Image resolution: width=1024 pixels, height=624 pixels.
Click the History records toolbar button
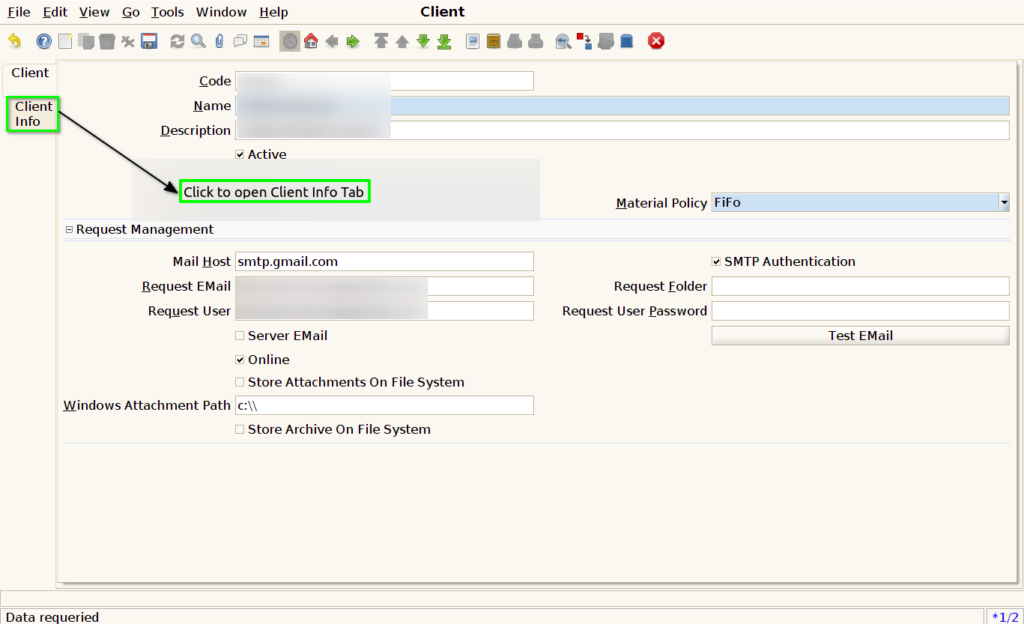tap(290, 41)
